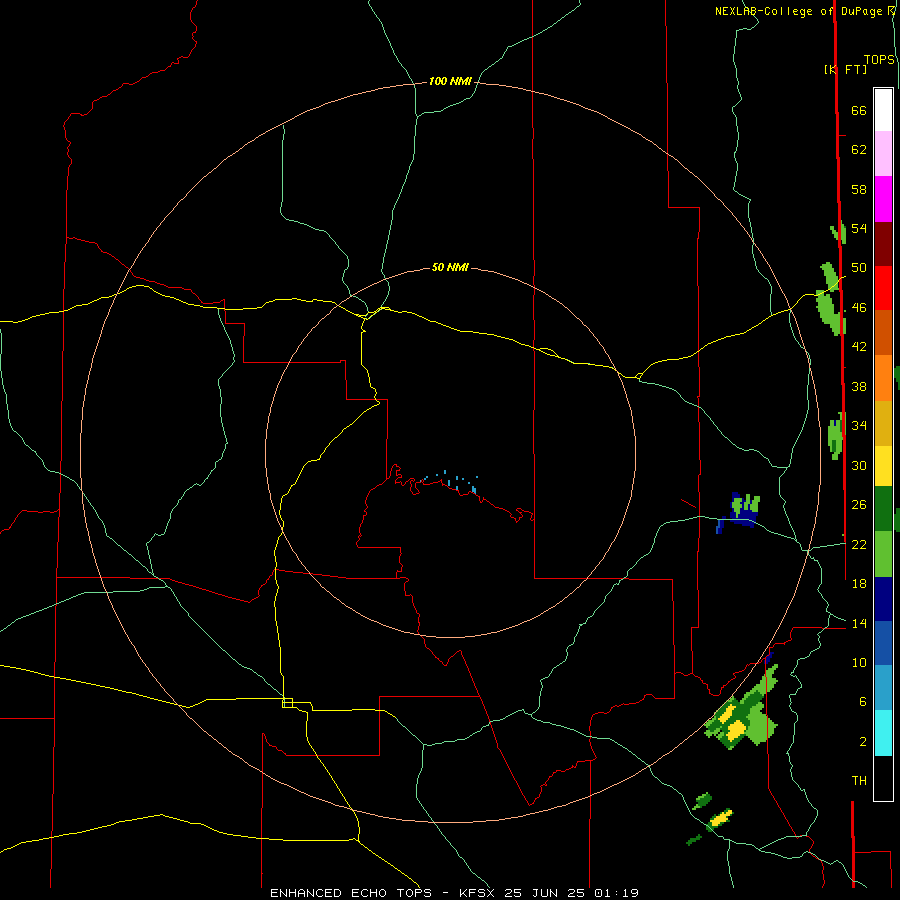This screenshot has height=900, width=900.
Task: Click the legend value "26"
Action: [859, 505]
